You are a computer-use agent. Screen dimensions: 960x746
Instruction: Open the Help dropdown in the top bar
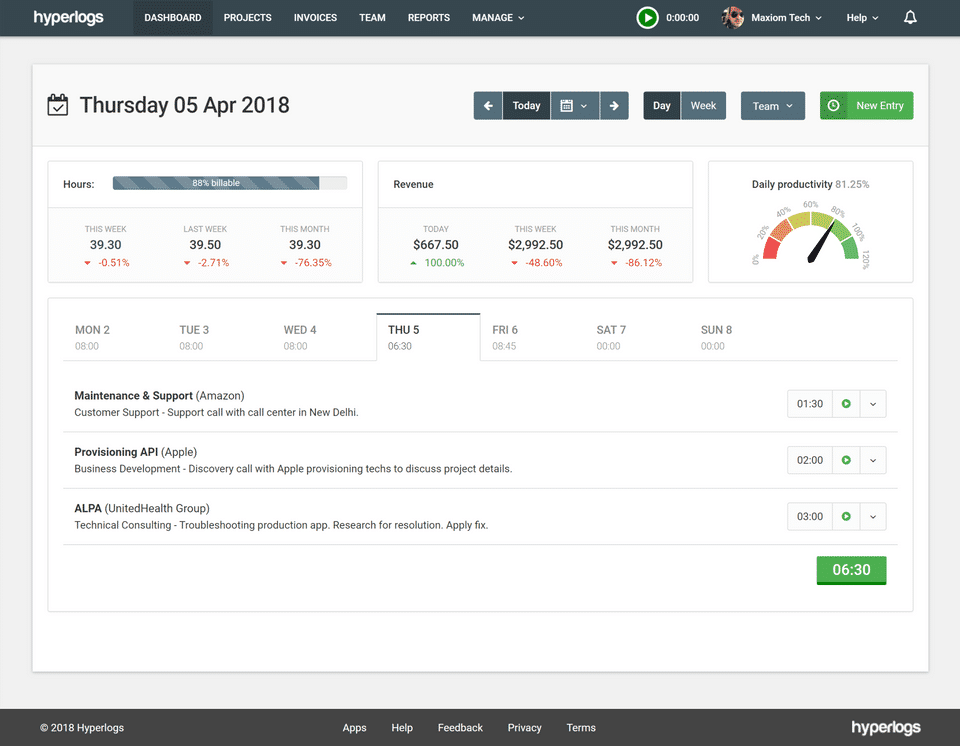pos(862,18)
